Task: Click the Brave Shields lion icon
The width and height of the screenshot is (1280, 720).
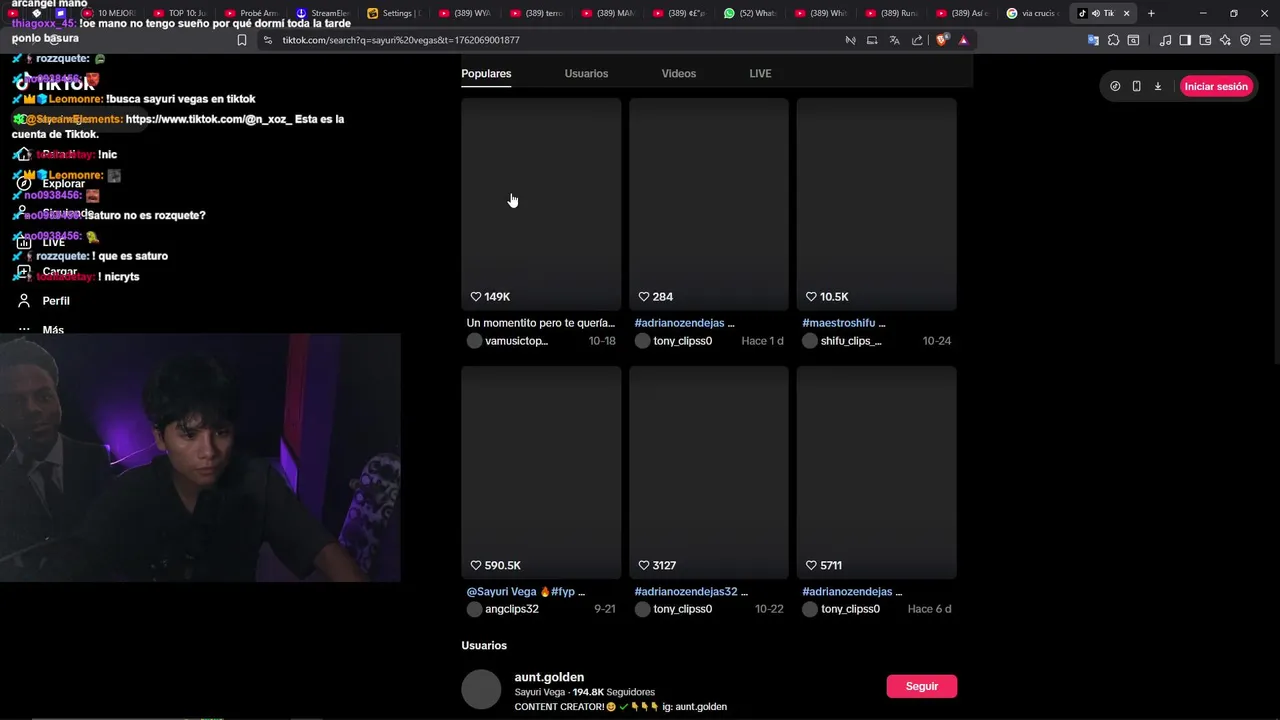Action: click(942, 40)
